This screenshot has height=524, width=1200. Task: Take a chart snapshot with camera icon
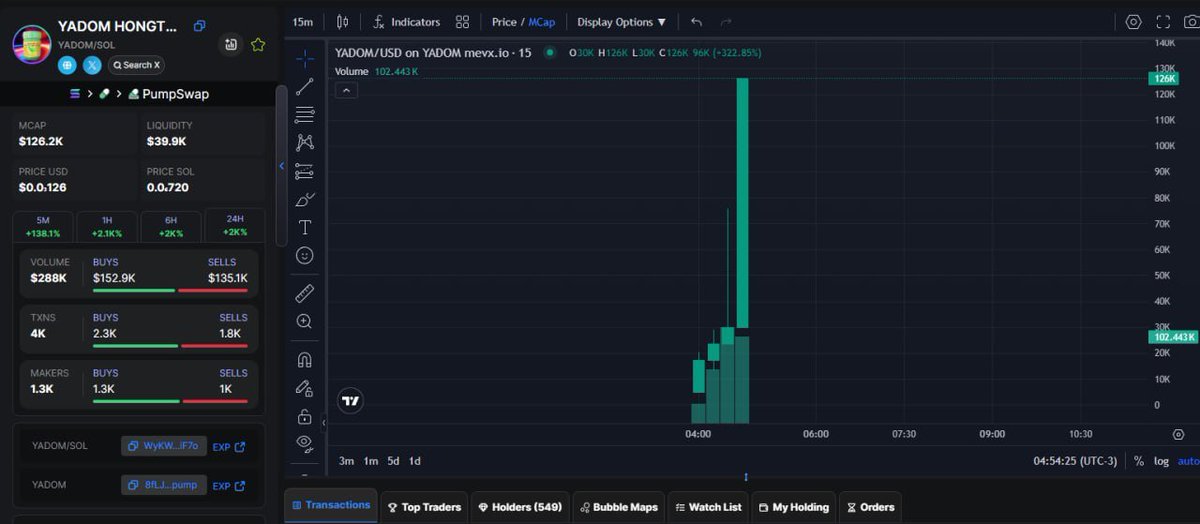[1191, 22]
